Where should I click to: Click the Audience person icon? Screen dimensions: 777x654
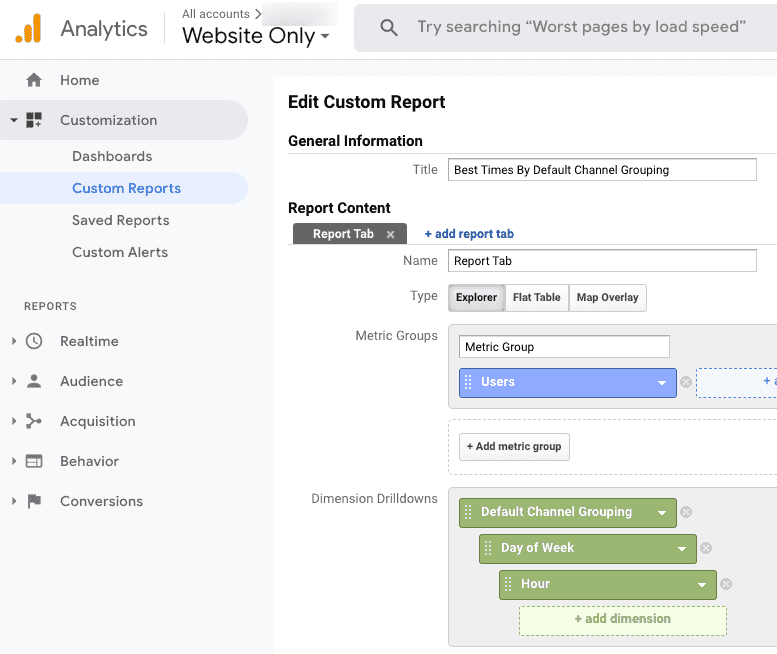(x=34, y=381)
